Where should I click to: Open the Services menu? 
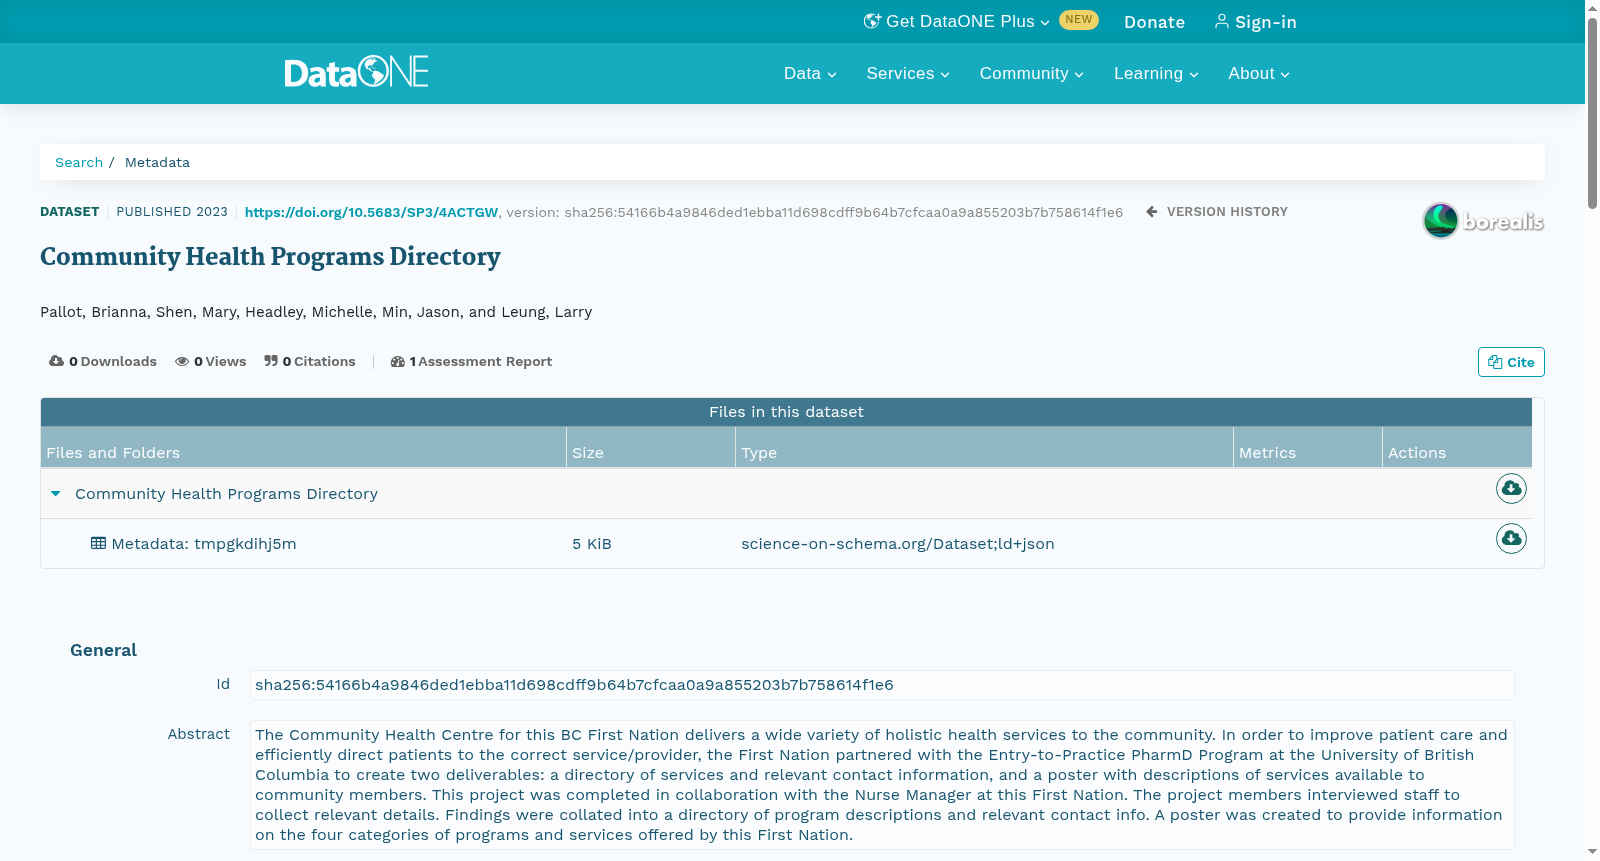click(908, 73)
